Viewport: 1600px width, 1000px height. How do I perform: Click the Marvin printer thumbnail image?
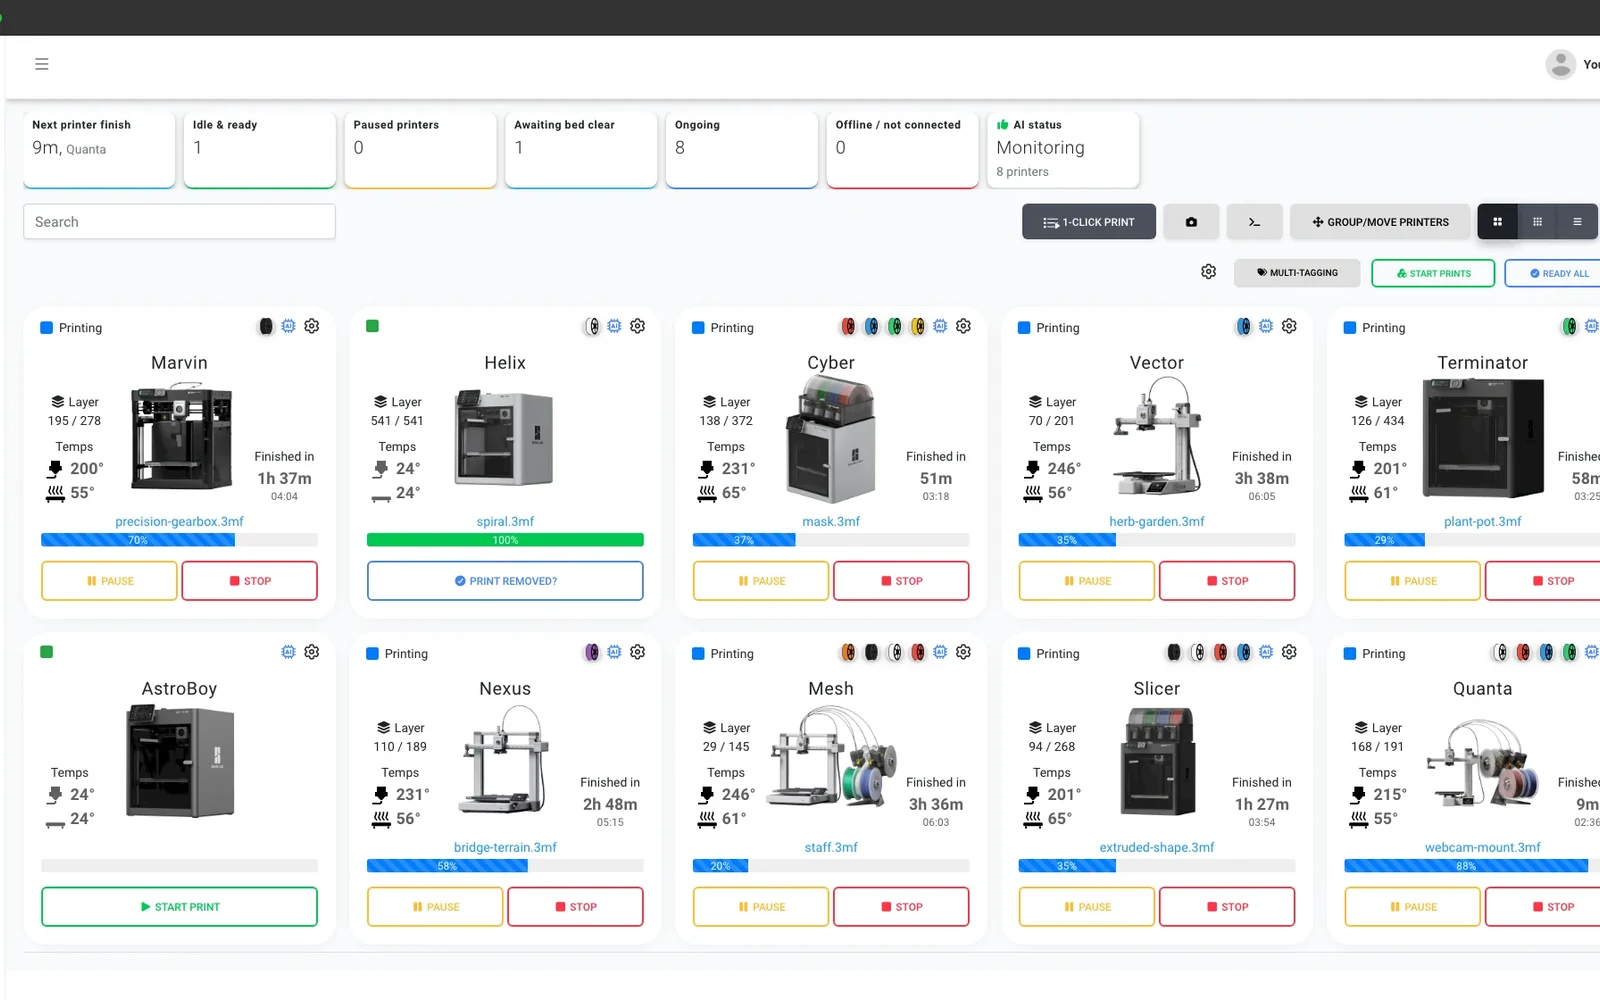point(181,436)
